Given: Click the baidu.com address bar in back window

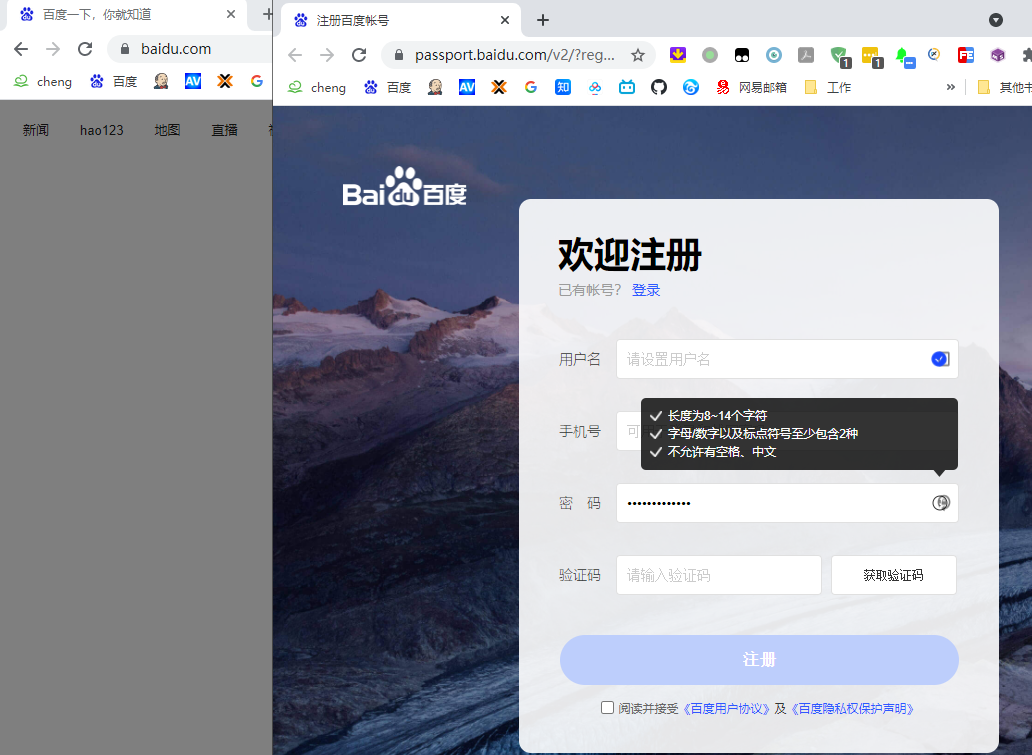Looking at the screenshot, I should click(191, 49).
